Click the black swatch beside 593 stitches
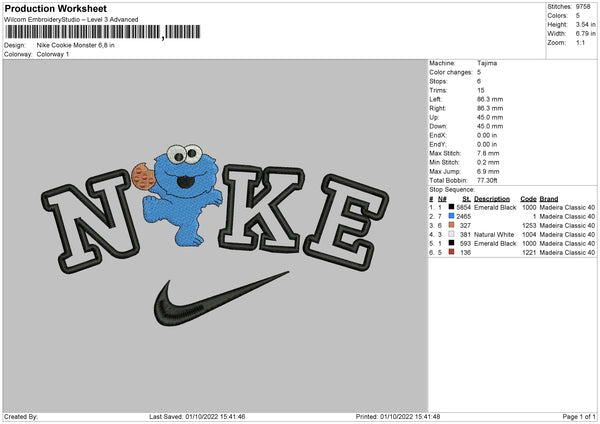600x424 pixels. (x=452, y=243)
